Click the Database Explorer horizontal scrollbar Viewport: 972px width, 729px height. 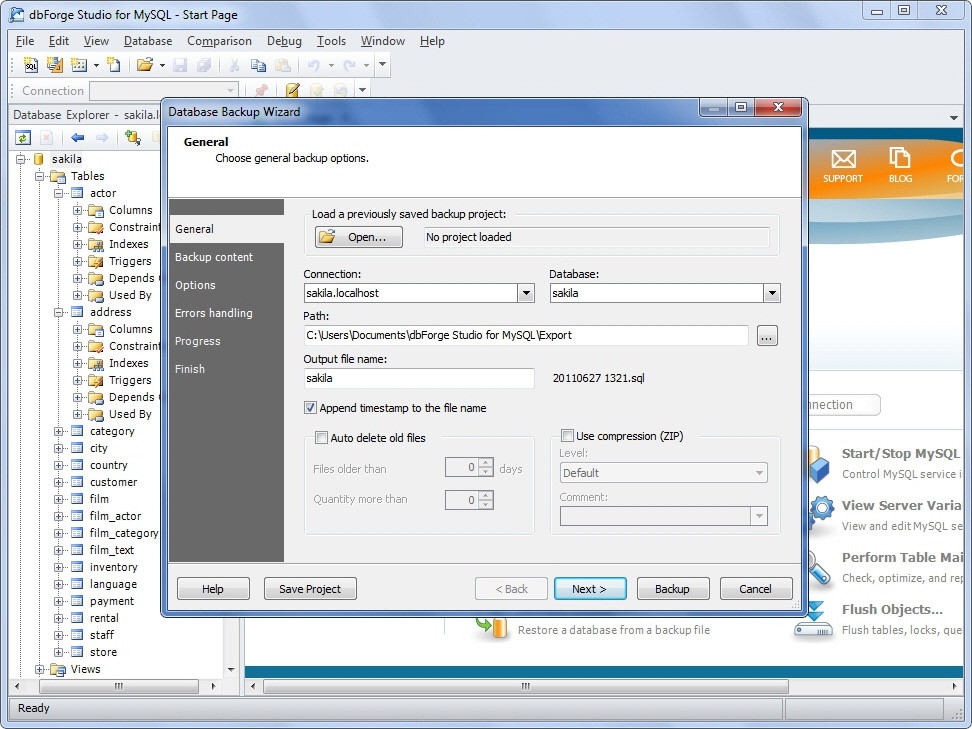pos(118,686)
